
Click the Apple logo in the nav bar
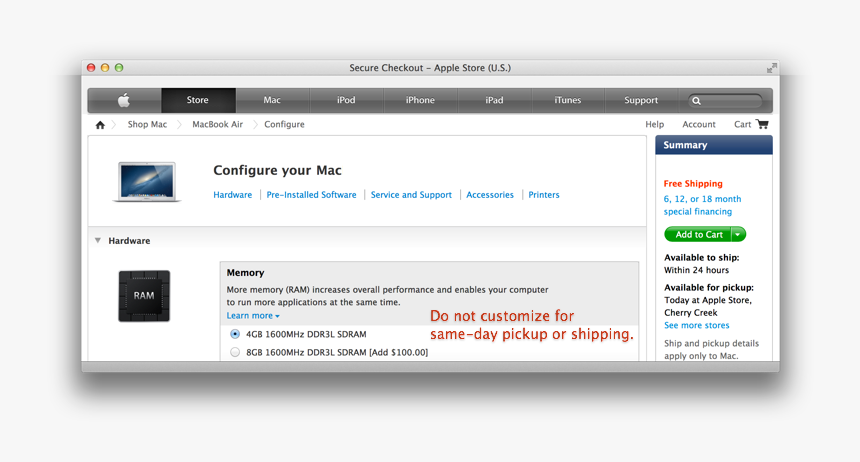coord(124,100)
